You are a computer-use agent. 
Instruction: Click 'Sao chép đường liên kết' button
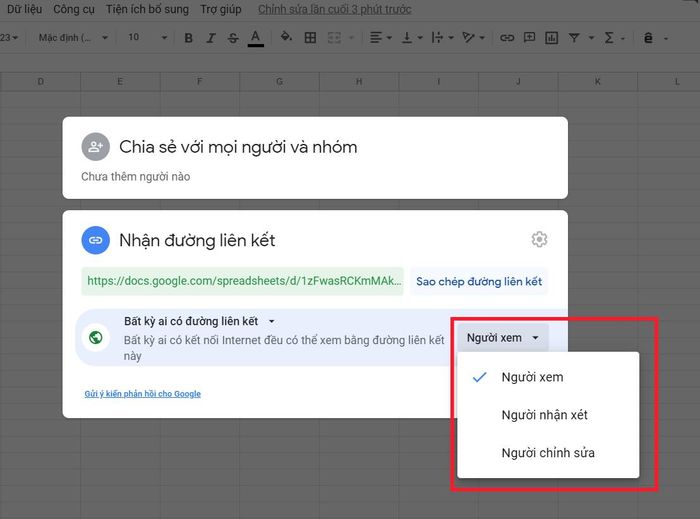479,282
